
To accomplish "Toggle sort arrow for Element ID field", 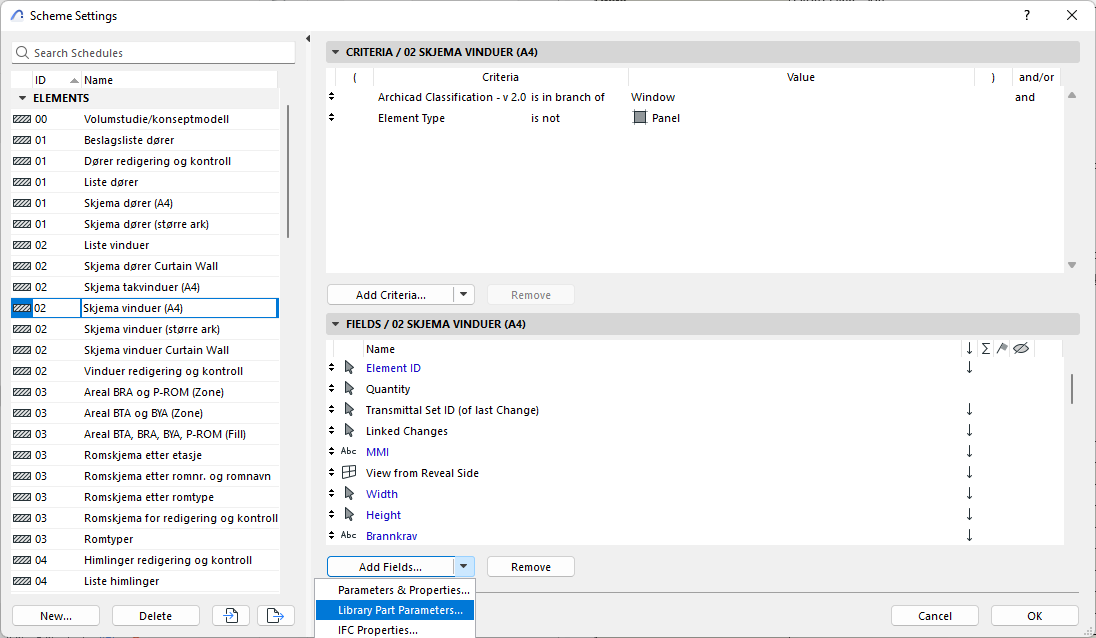I will click(969, 368).
